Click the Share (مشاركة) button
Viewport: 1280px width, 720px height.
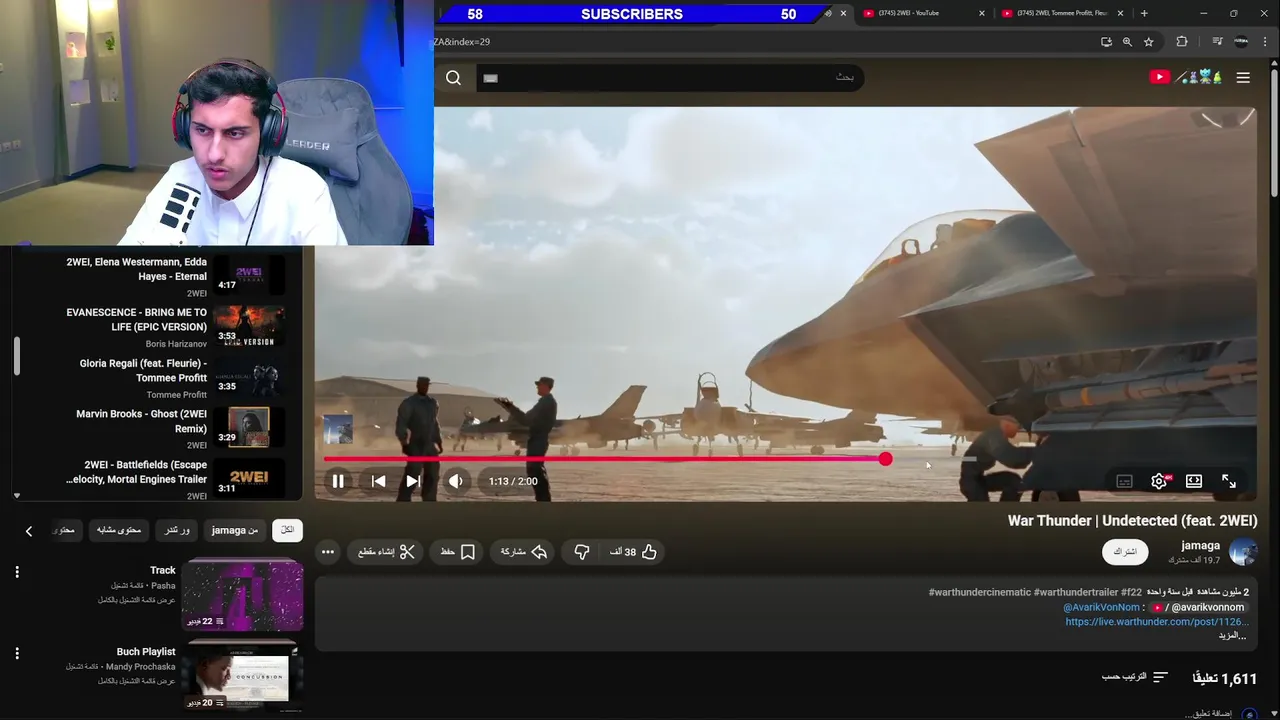(x=525, y=552)
